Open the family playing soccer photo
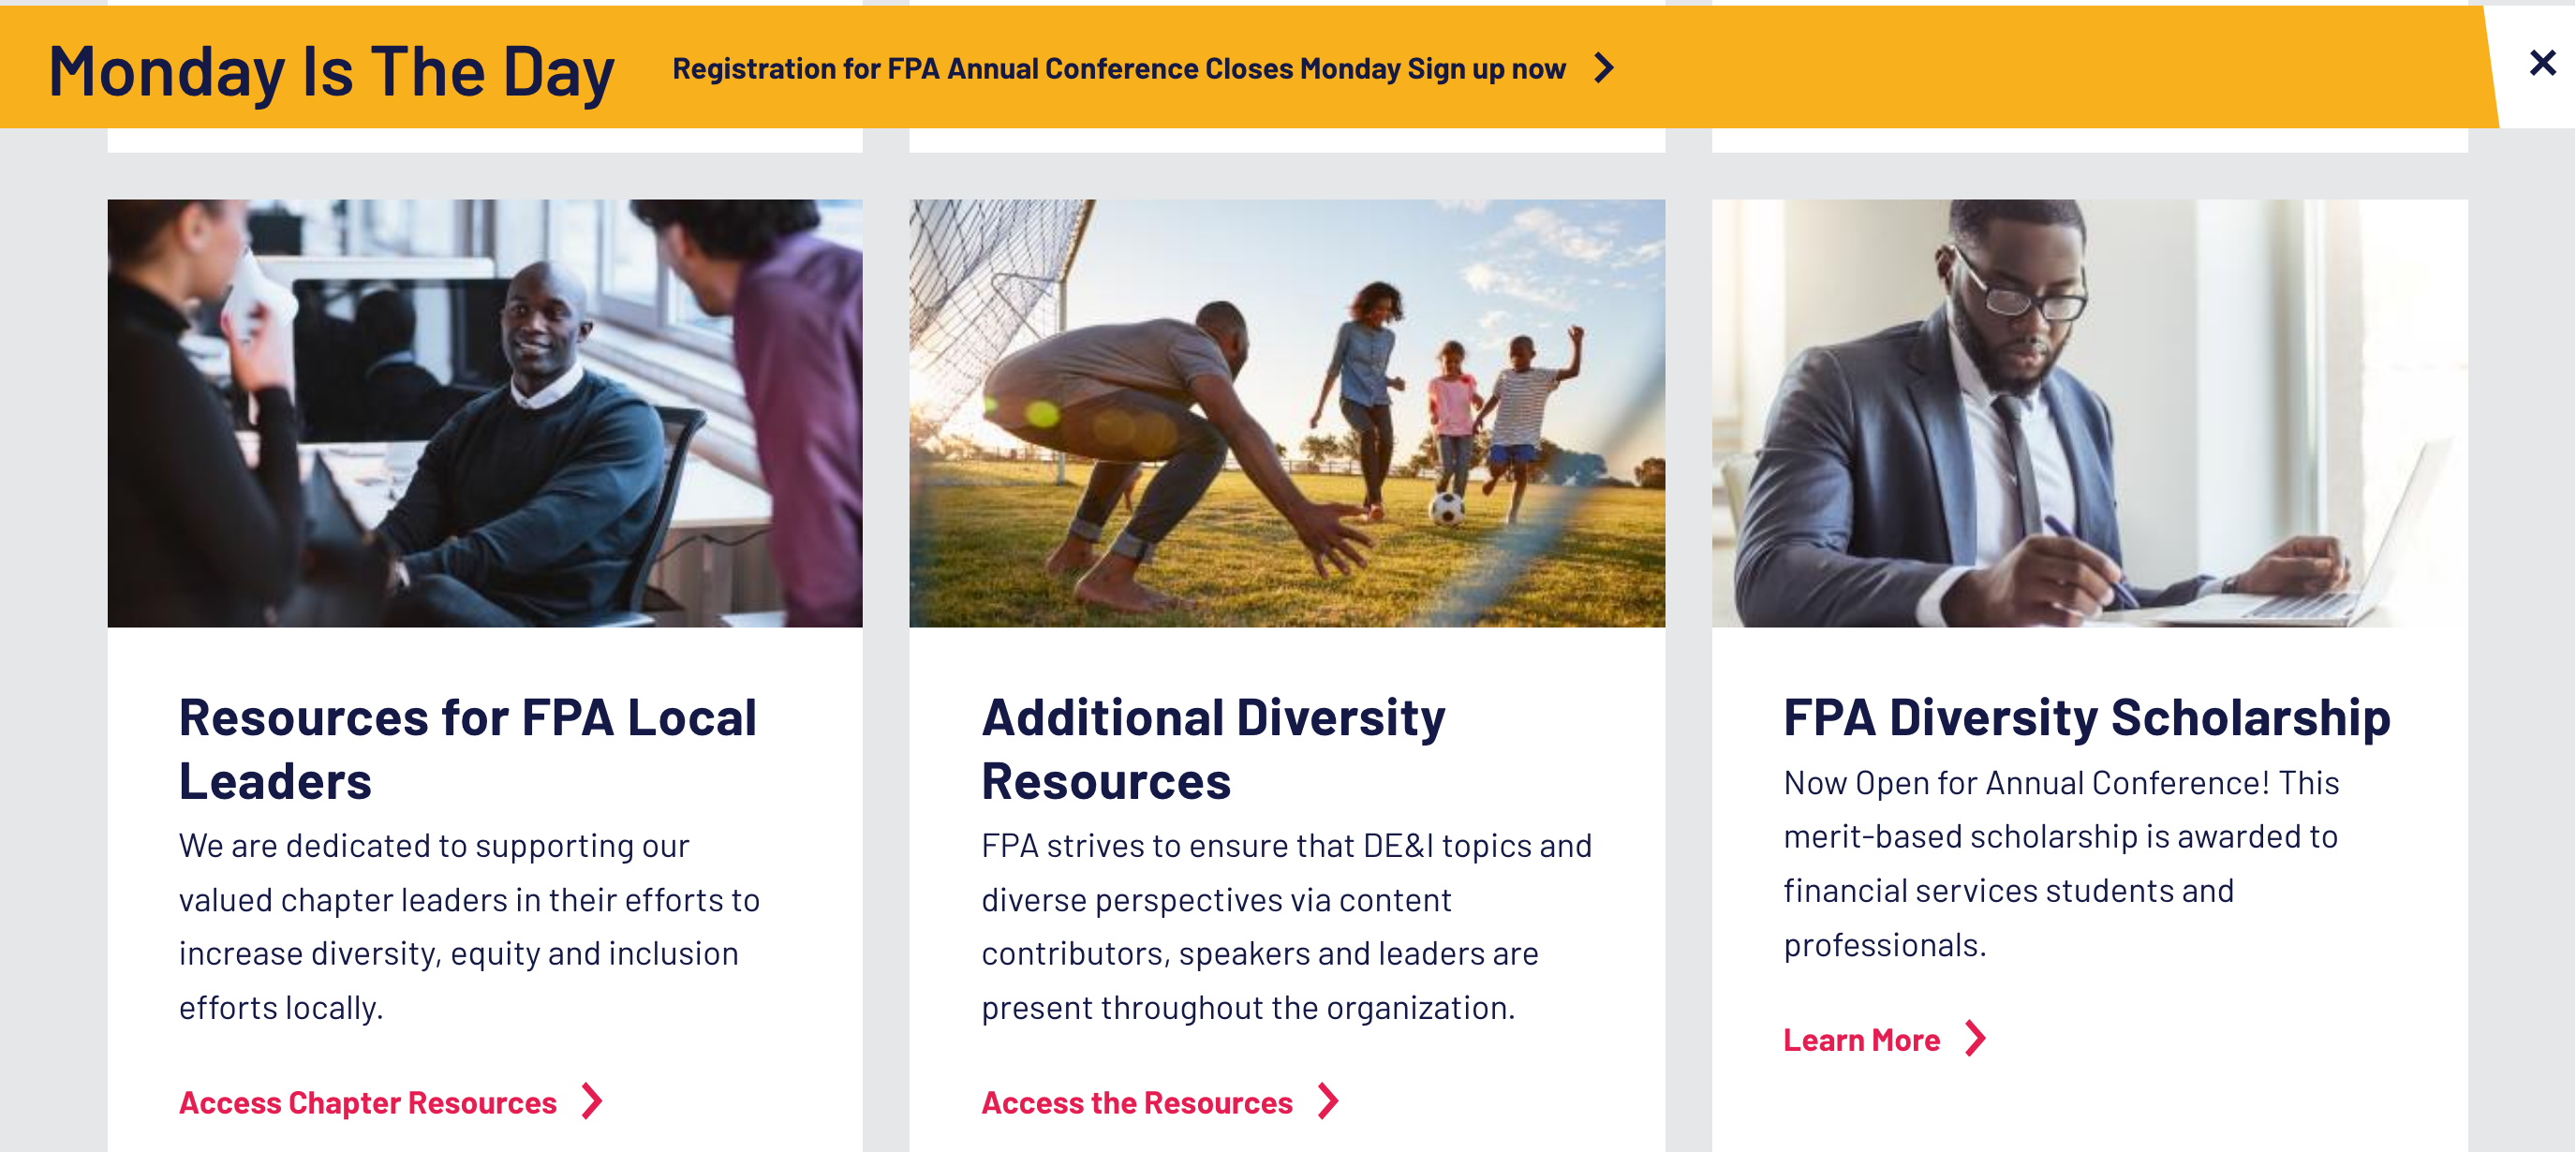 (x=1287, y=413)
